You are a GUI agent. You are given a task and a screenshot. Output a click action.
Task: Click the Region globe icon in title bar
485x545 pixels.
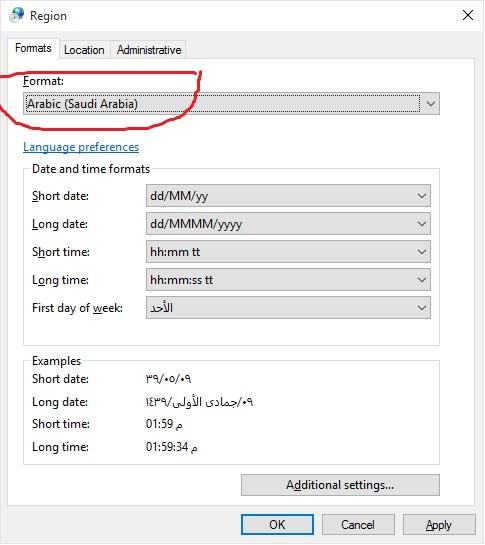tap(17, 15)
